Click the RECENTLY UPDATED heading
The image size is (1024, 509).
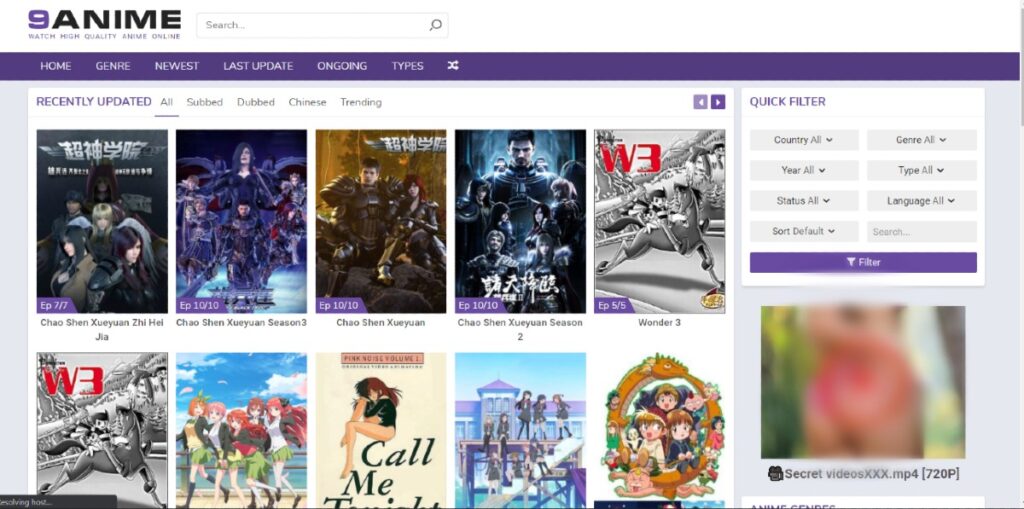tap(93, 101)
